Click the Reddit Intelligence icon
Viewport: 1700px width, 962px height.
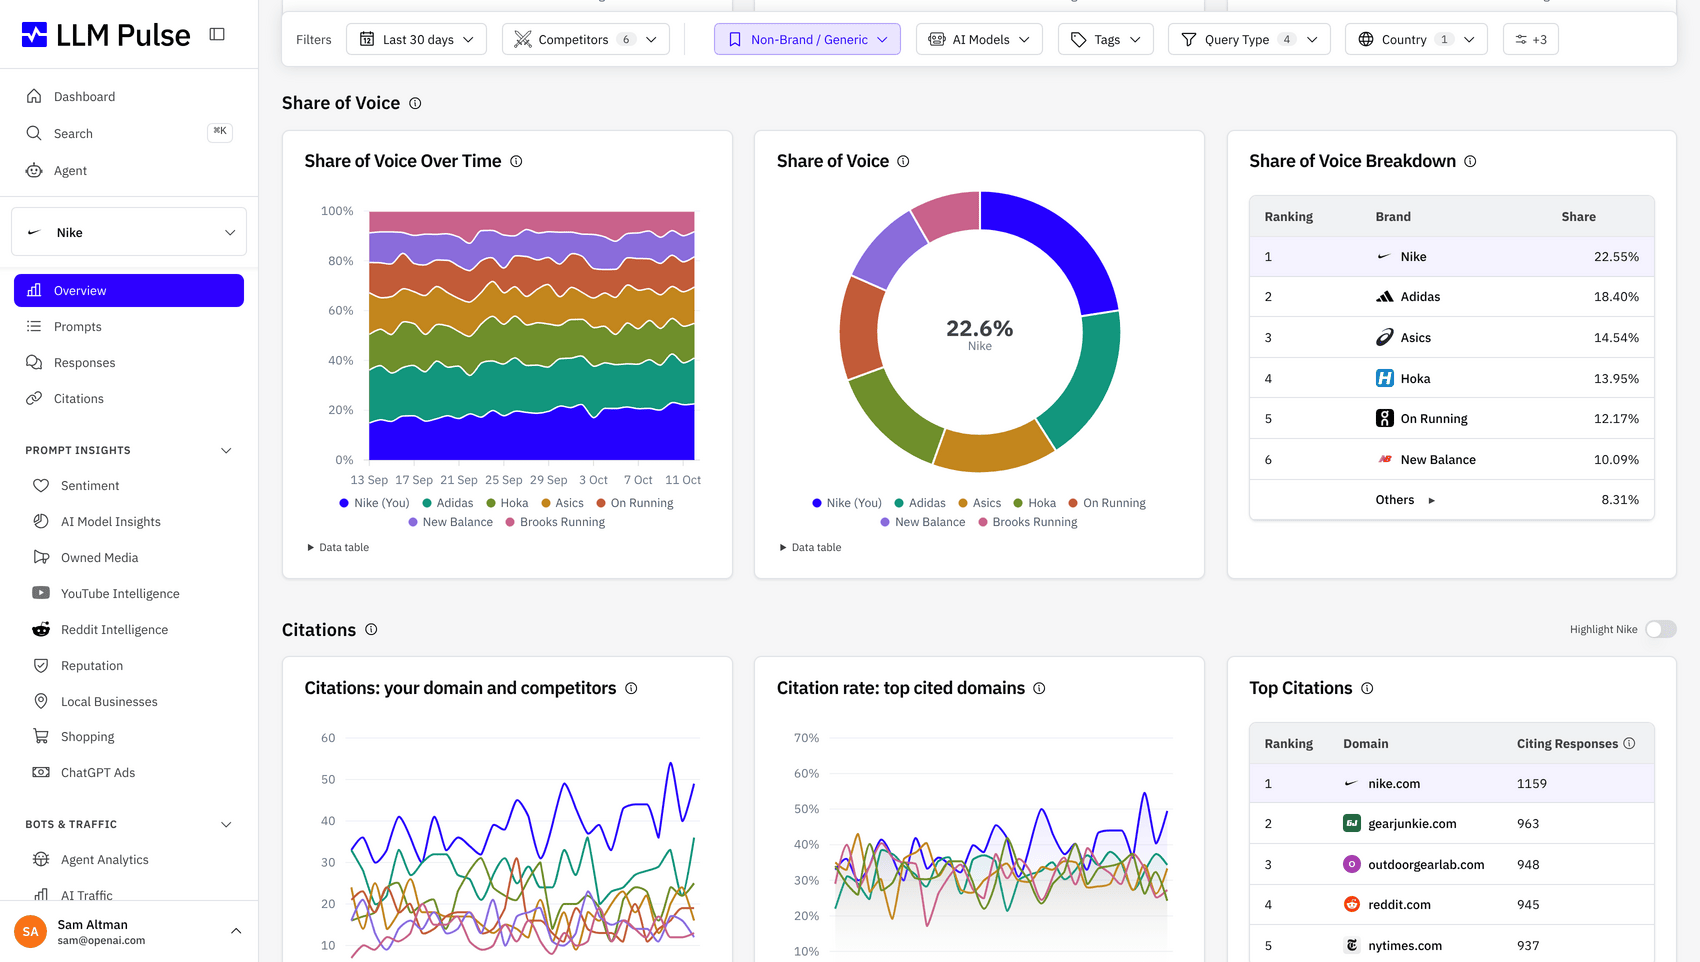pyautogui.click(x=41, y=630)
